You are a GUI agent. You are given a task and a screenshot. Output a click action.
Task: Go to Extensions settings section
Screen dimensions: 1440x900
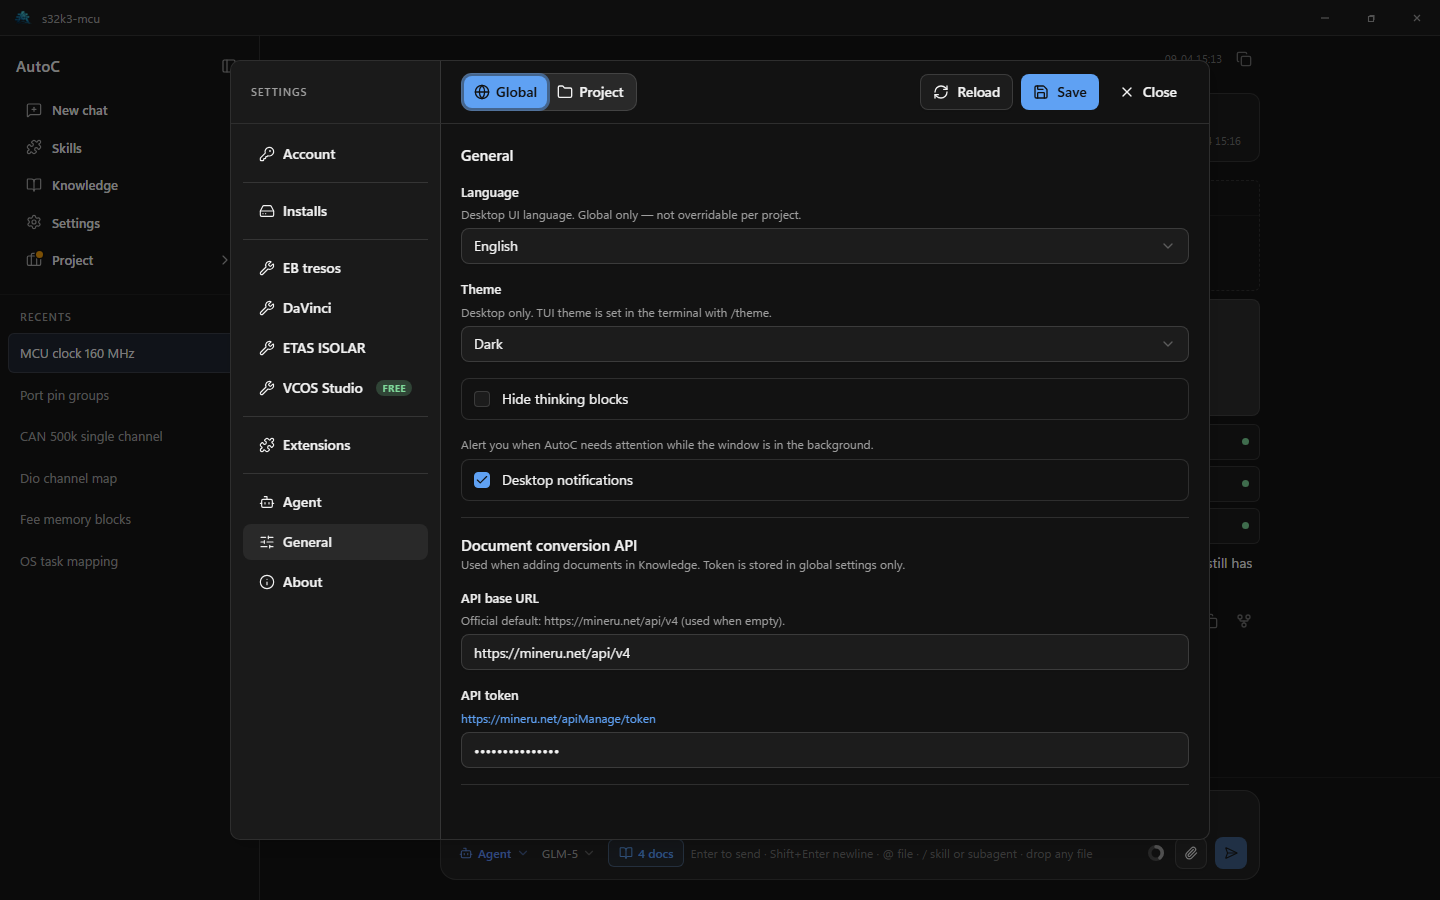coord(335,445)
